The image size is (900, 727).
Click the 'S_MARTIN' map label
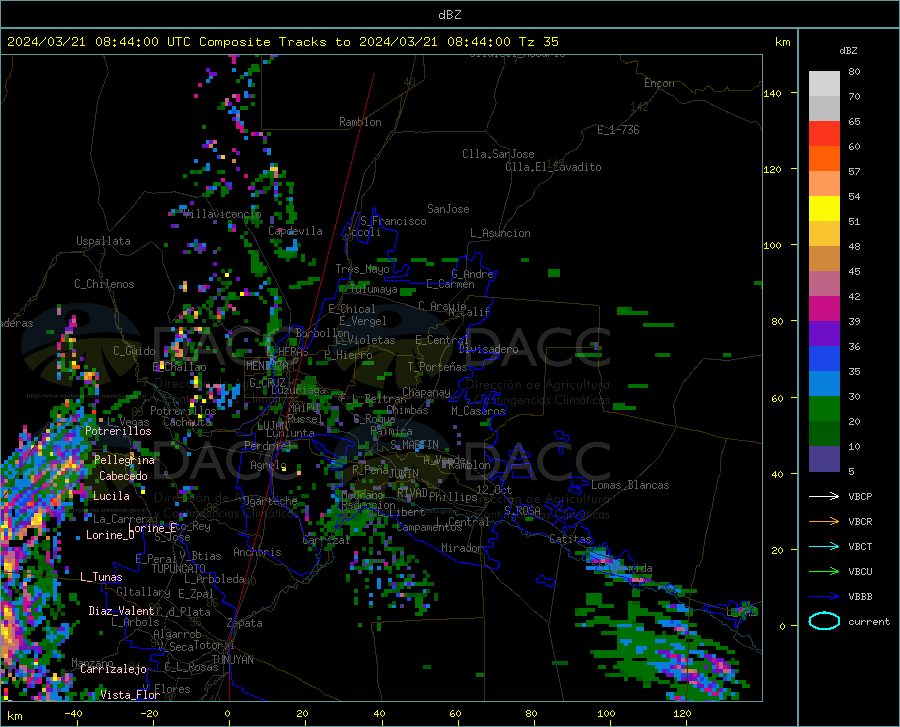tap(414, 445)
